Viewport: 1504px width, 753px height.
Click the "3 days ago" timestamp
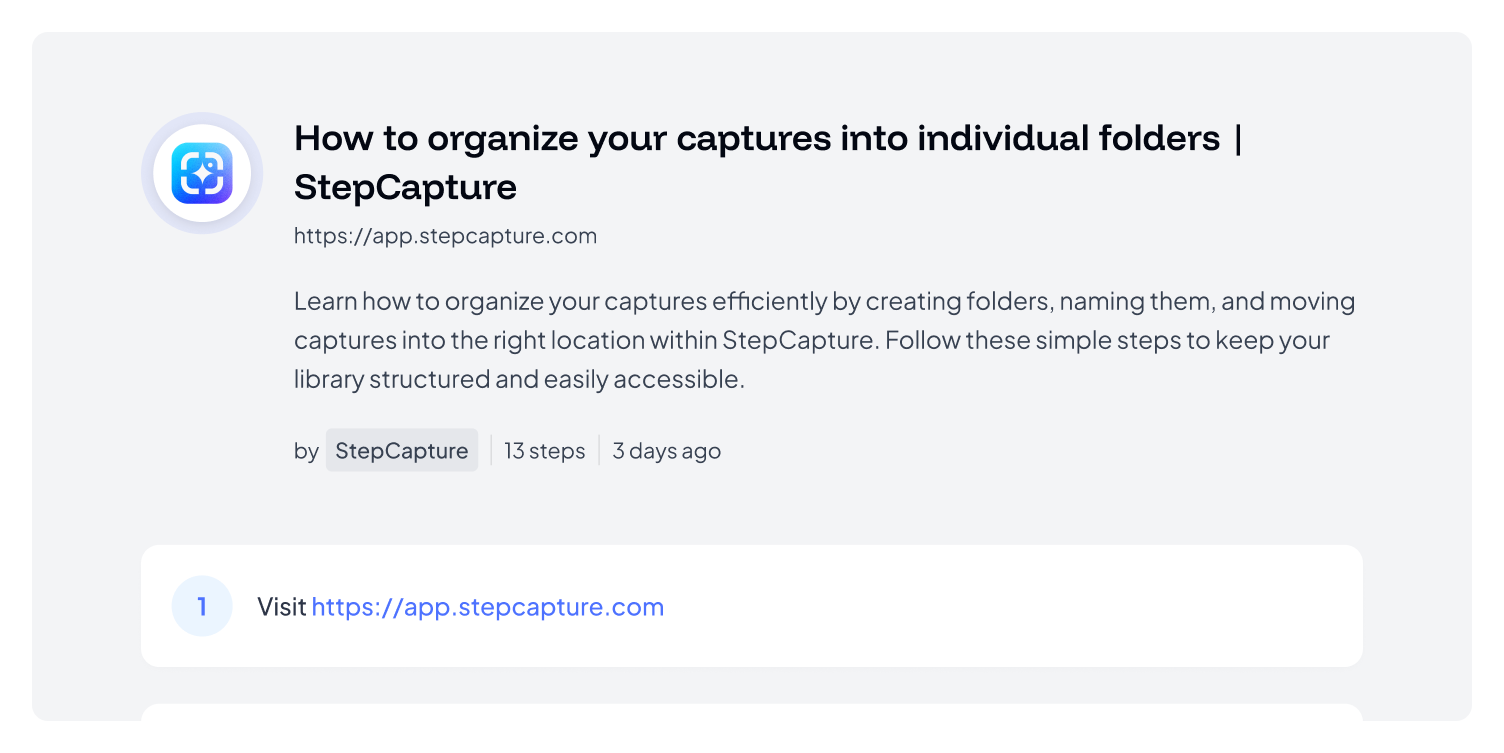point(666,451)
